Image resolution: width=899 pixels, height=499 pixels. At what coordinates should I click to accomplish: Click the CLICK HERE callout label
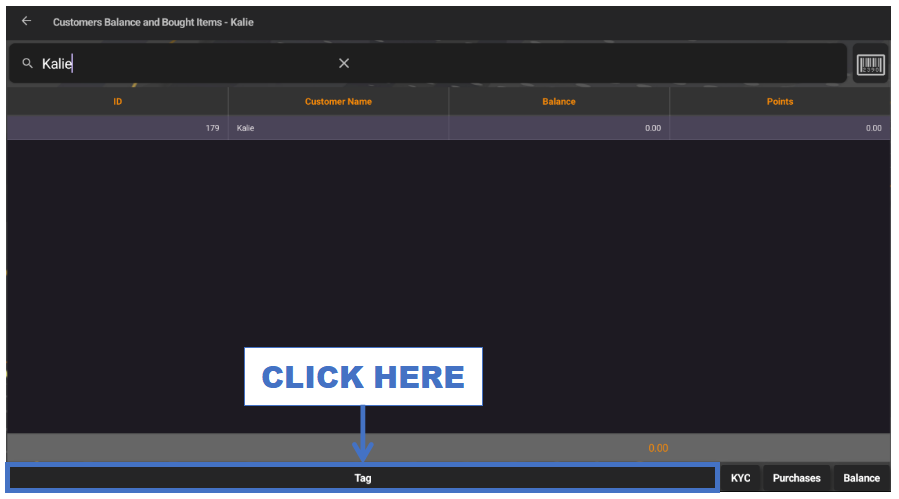pyautogui.click(x=363, y=377)
